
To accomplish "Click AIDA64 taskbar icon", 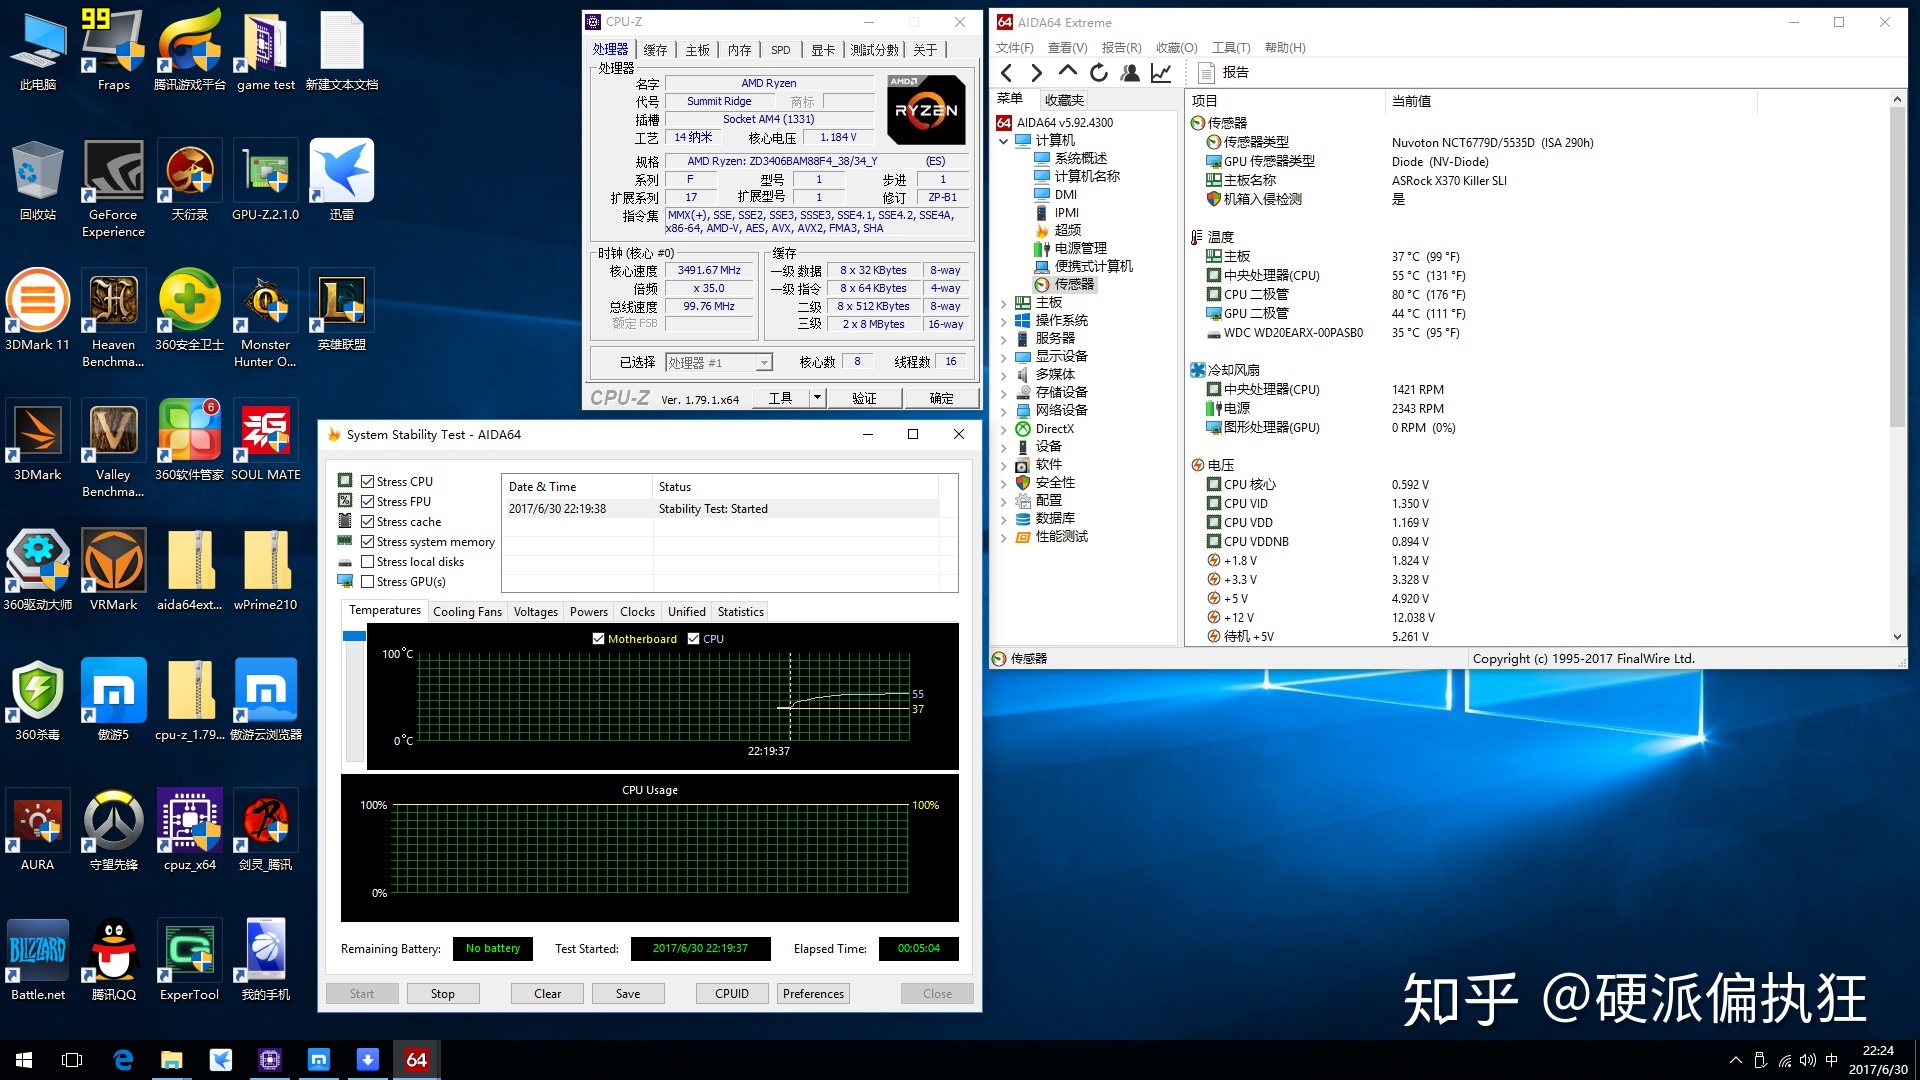I will point(416,1060).
